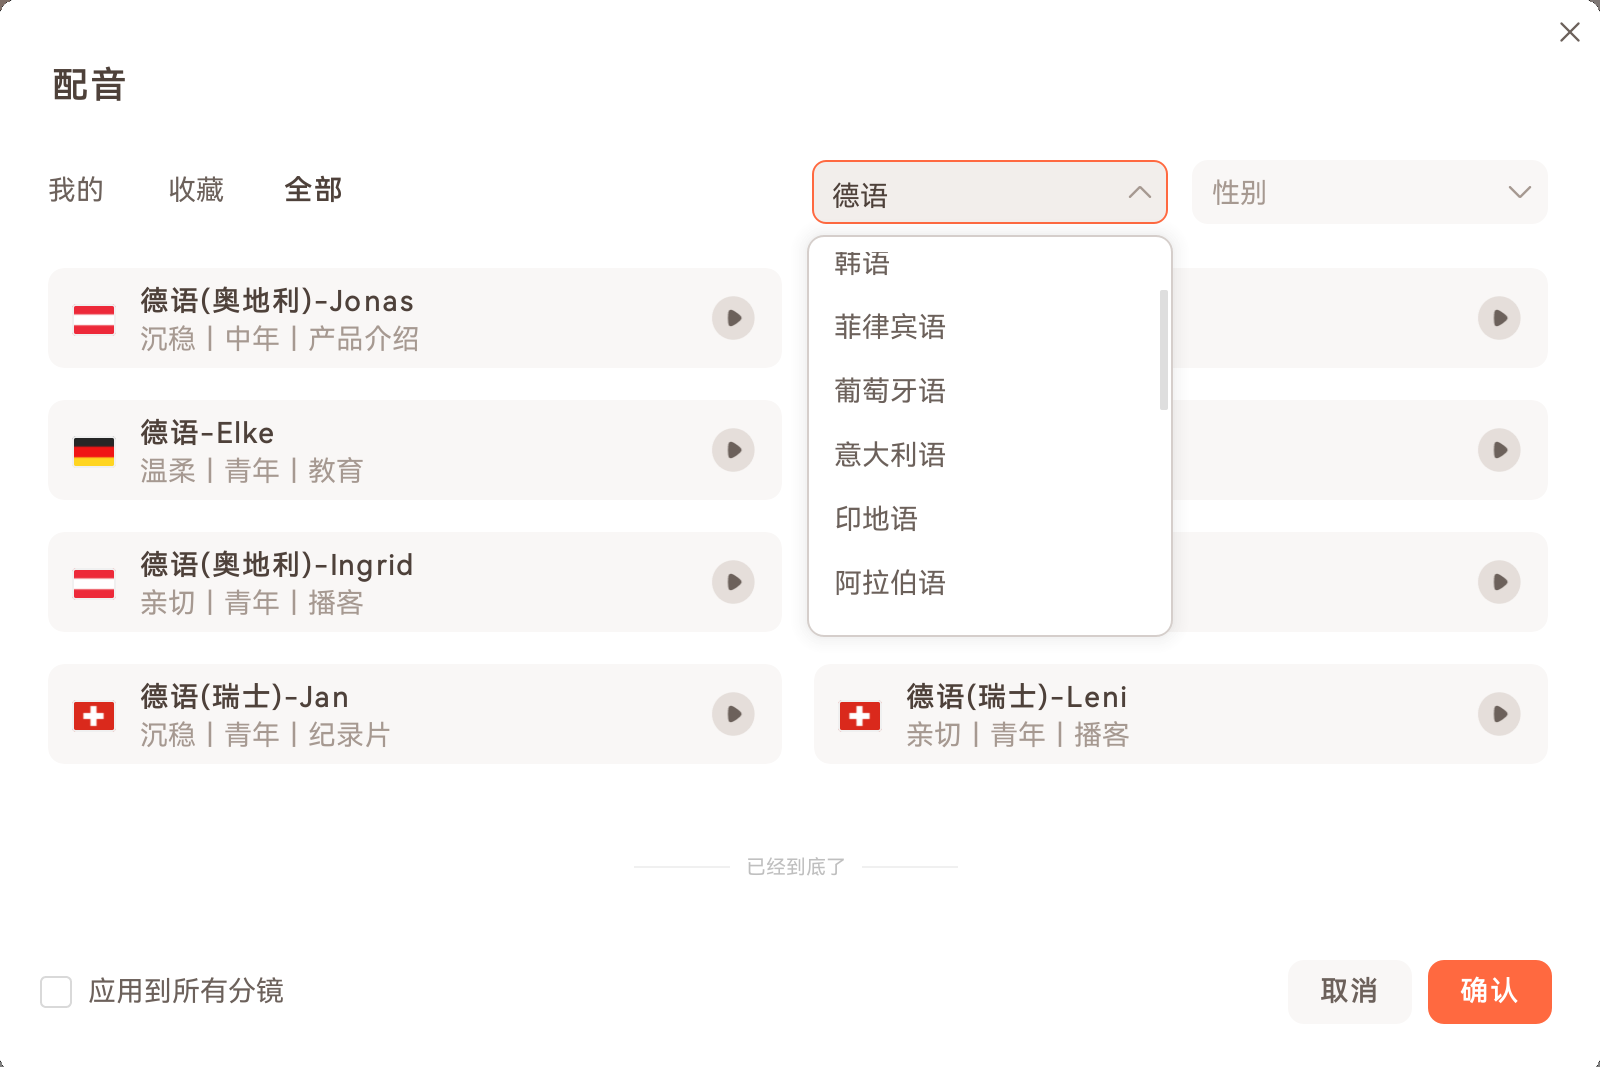Choose 意大利语 in the dropdown list
The image size is (1600, 1067).
890,455
